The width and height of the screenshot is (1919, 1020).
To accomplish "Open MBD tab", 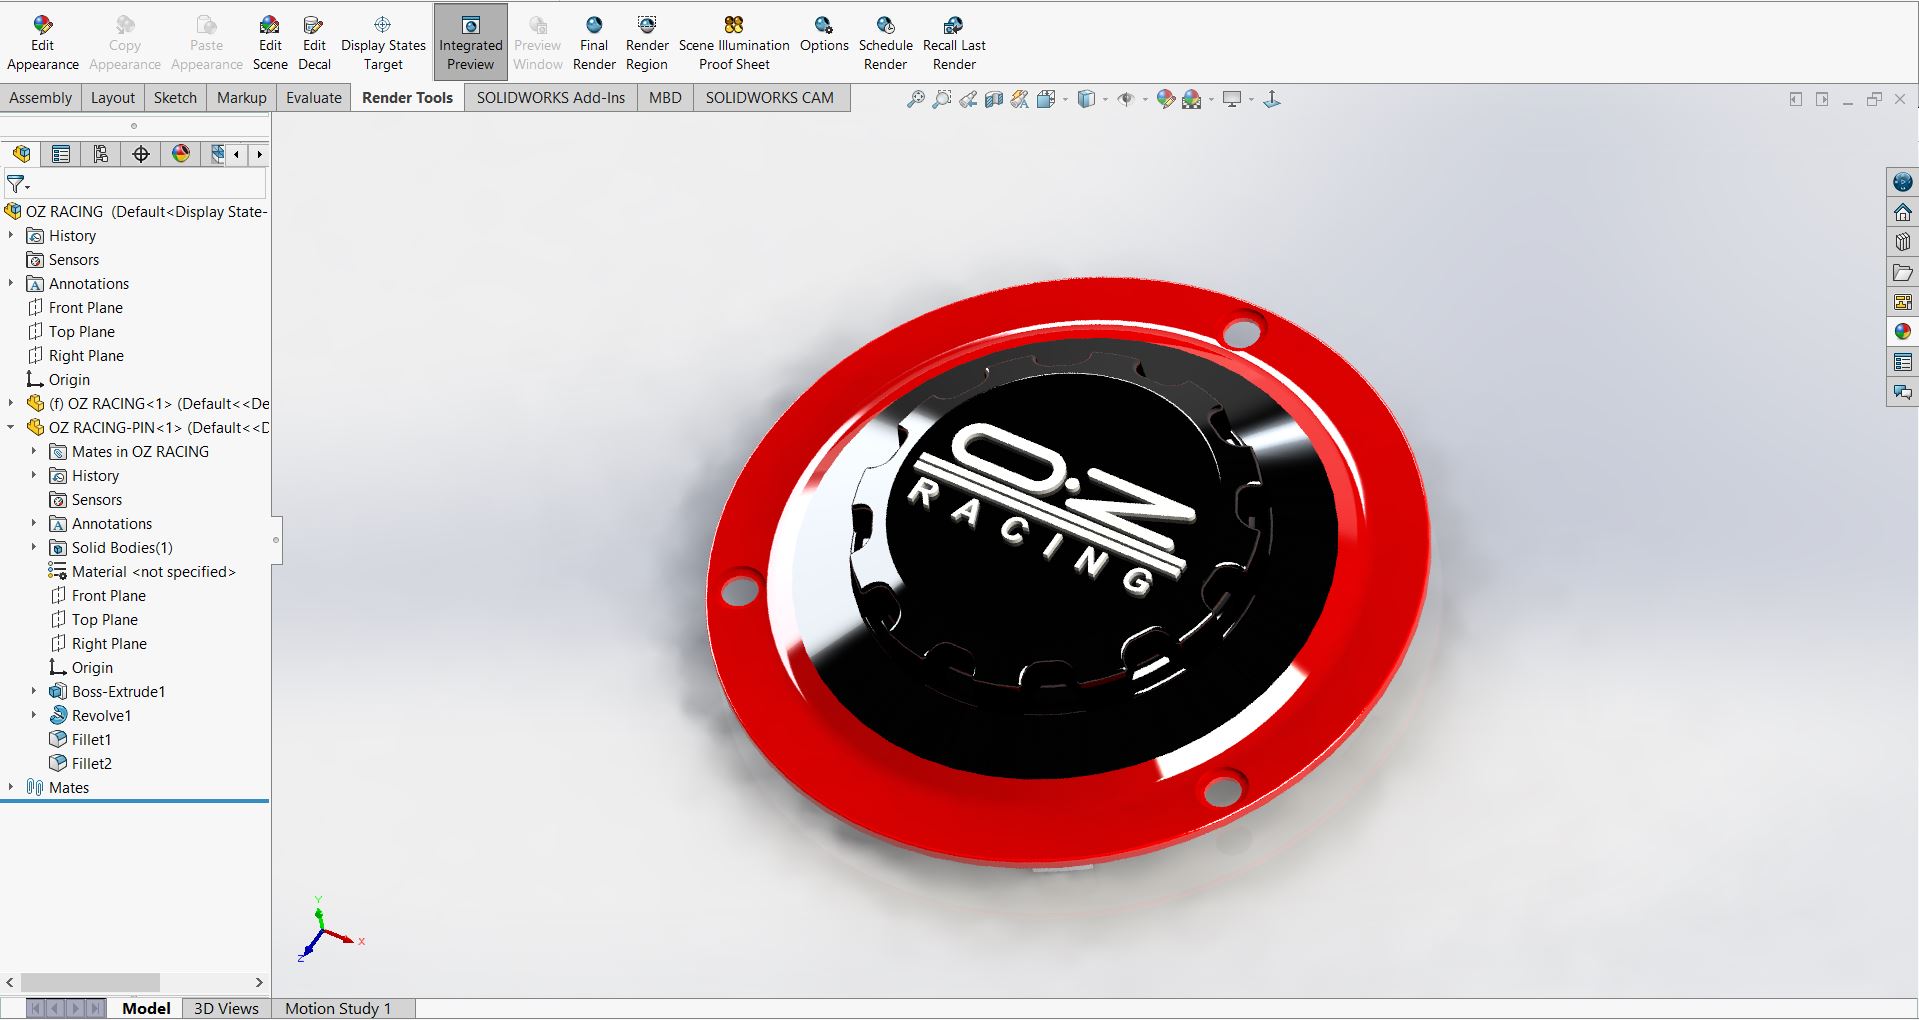I will (665, 97).
